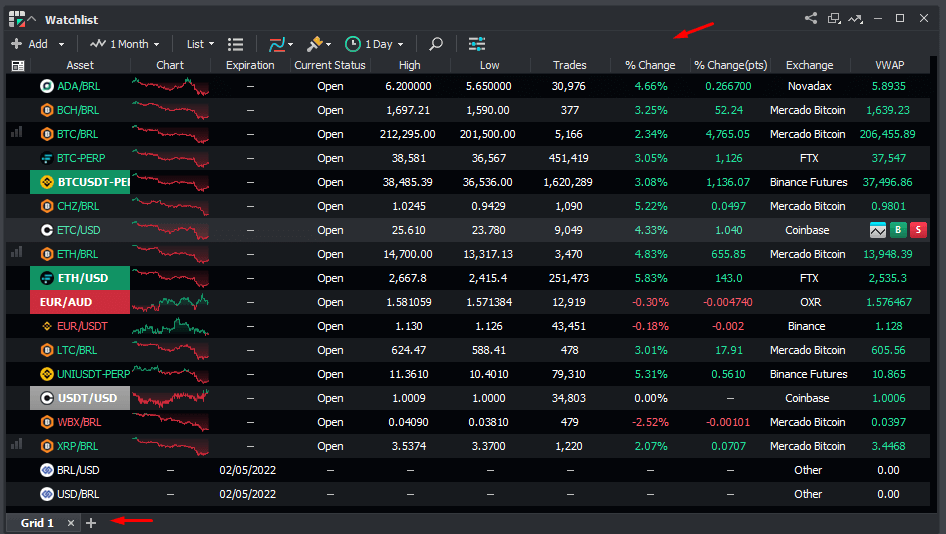Open the USDT/USD mini chart

170,398
